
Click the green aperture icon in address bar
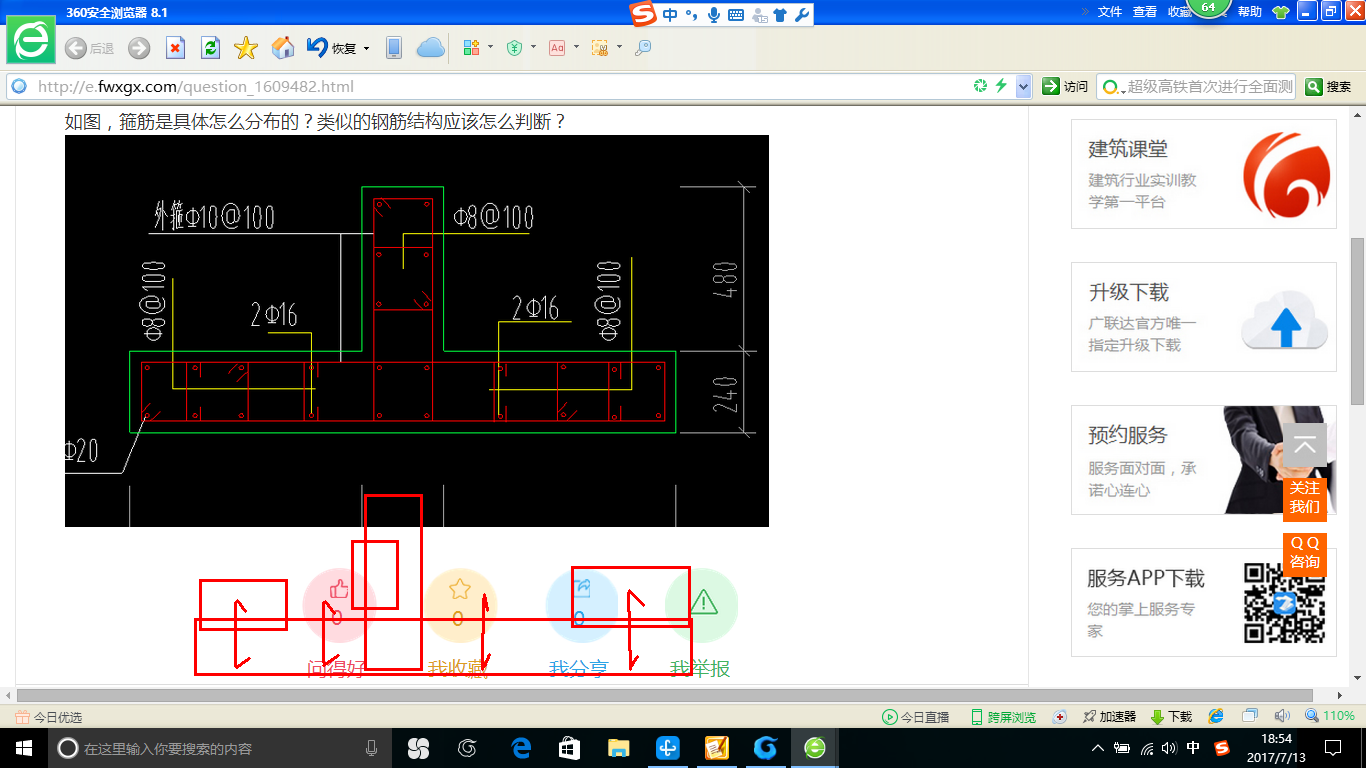[981, 86]
